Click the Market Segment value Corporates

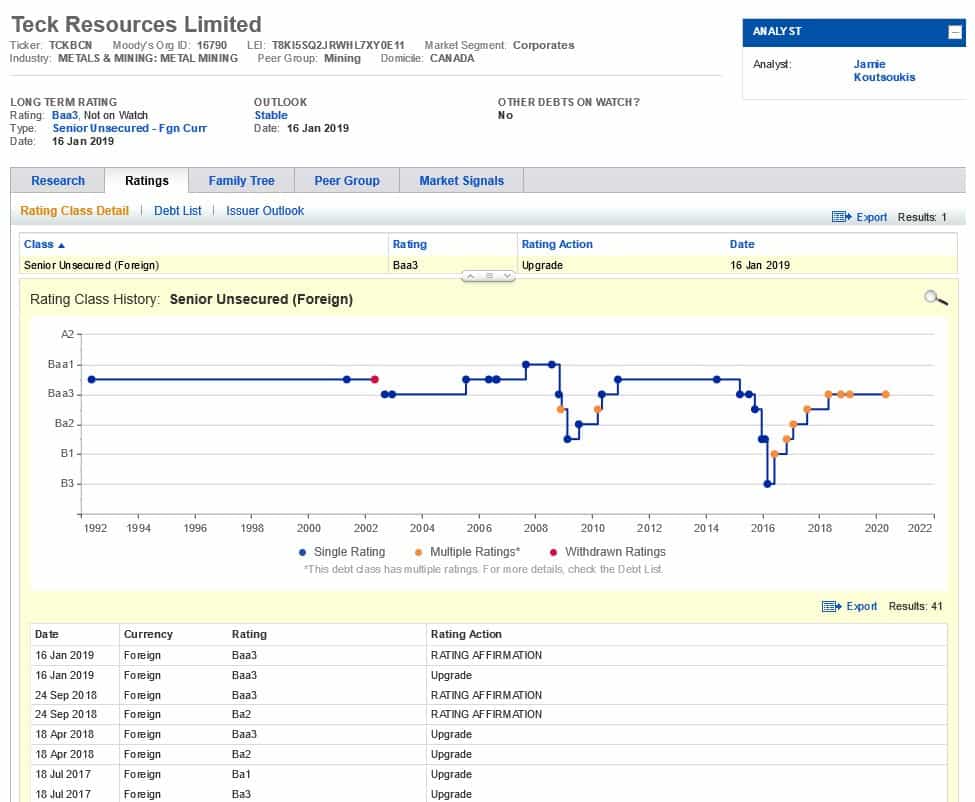[543, 45]
